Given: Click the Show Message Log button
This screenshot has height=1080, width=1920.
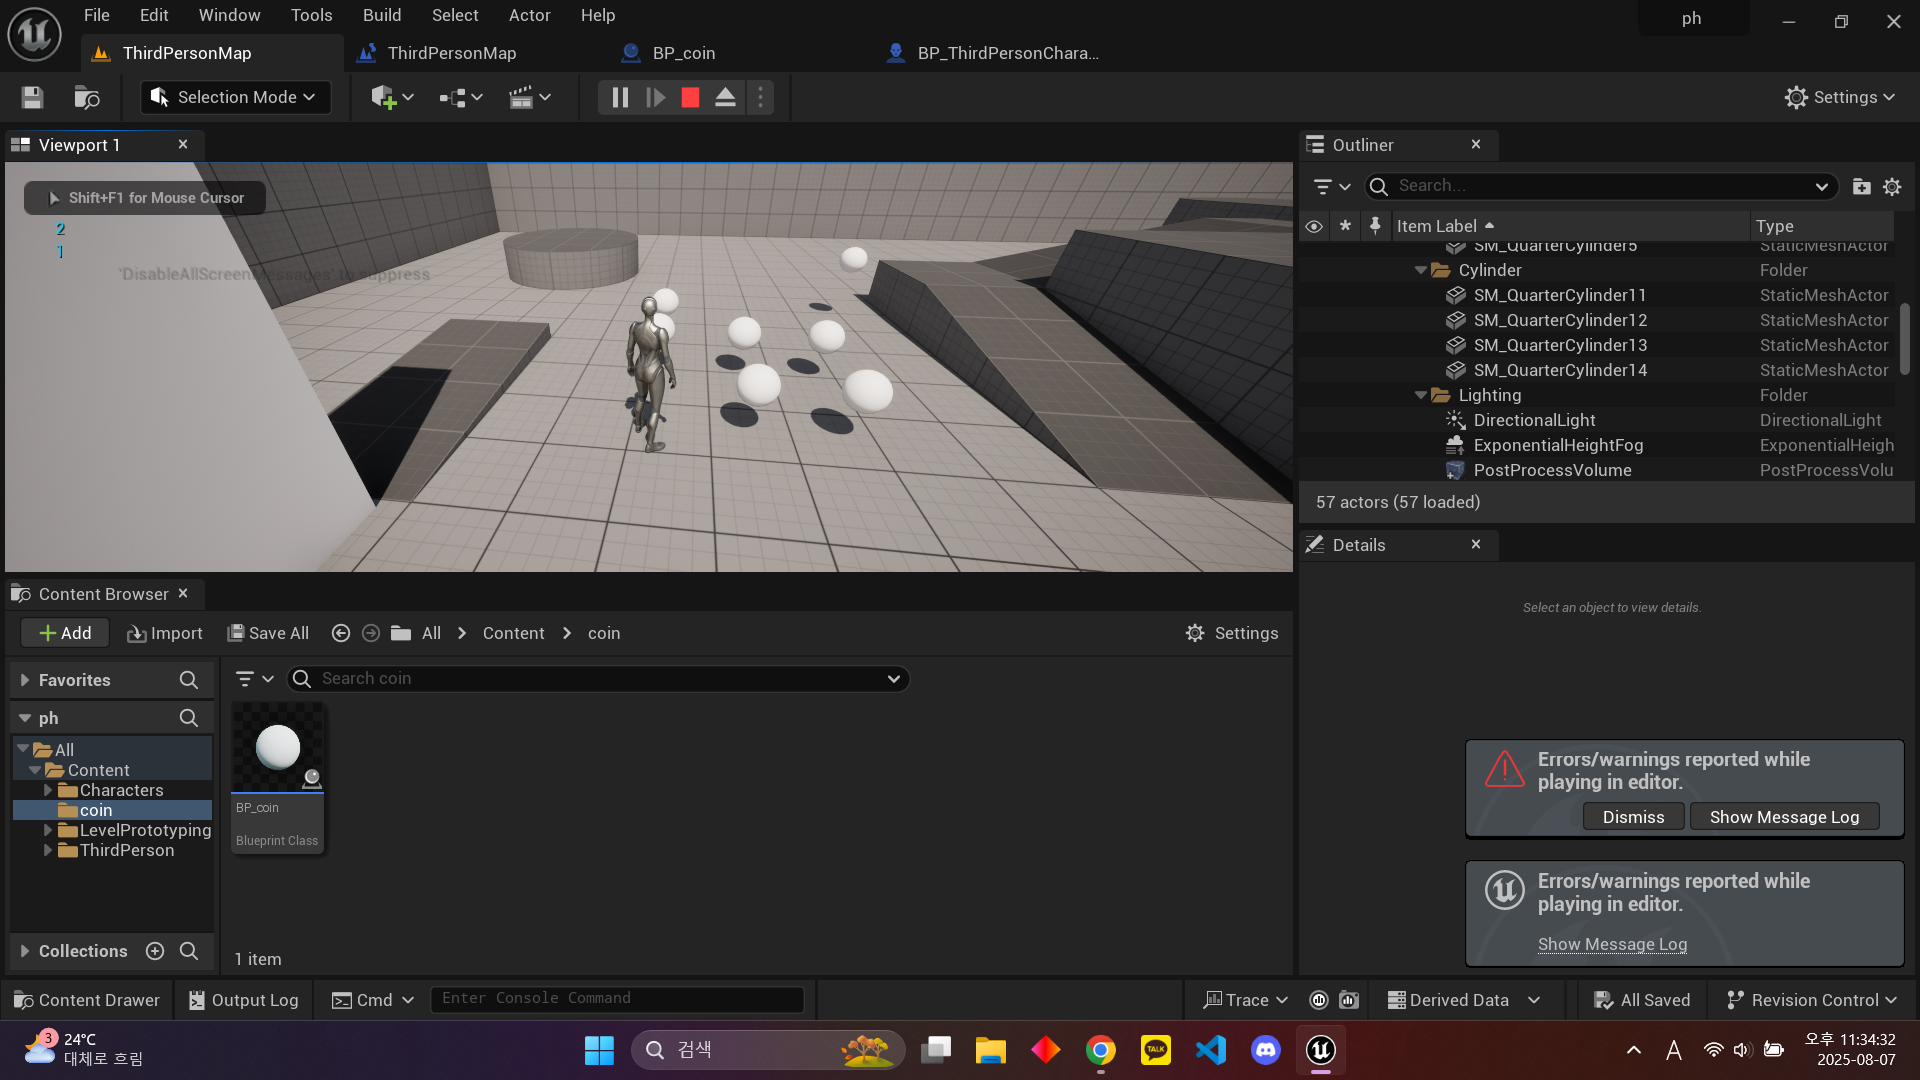Looking at the screenshot, I should 1784,817.
